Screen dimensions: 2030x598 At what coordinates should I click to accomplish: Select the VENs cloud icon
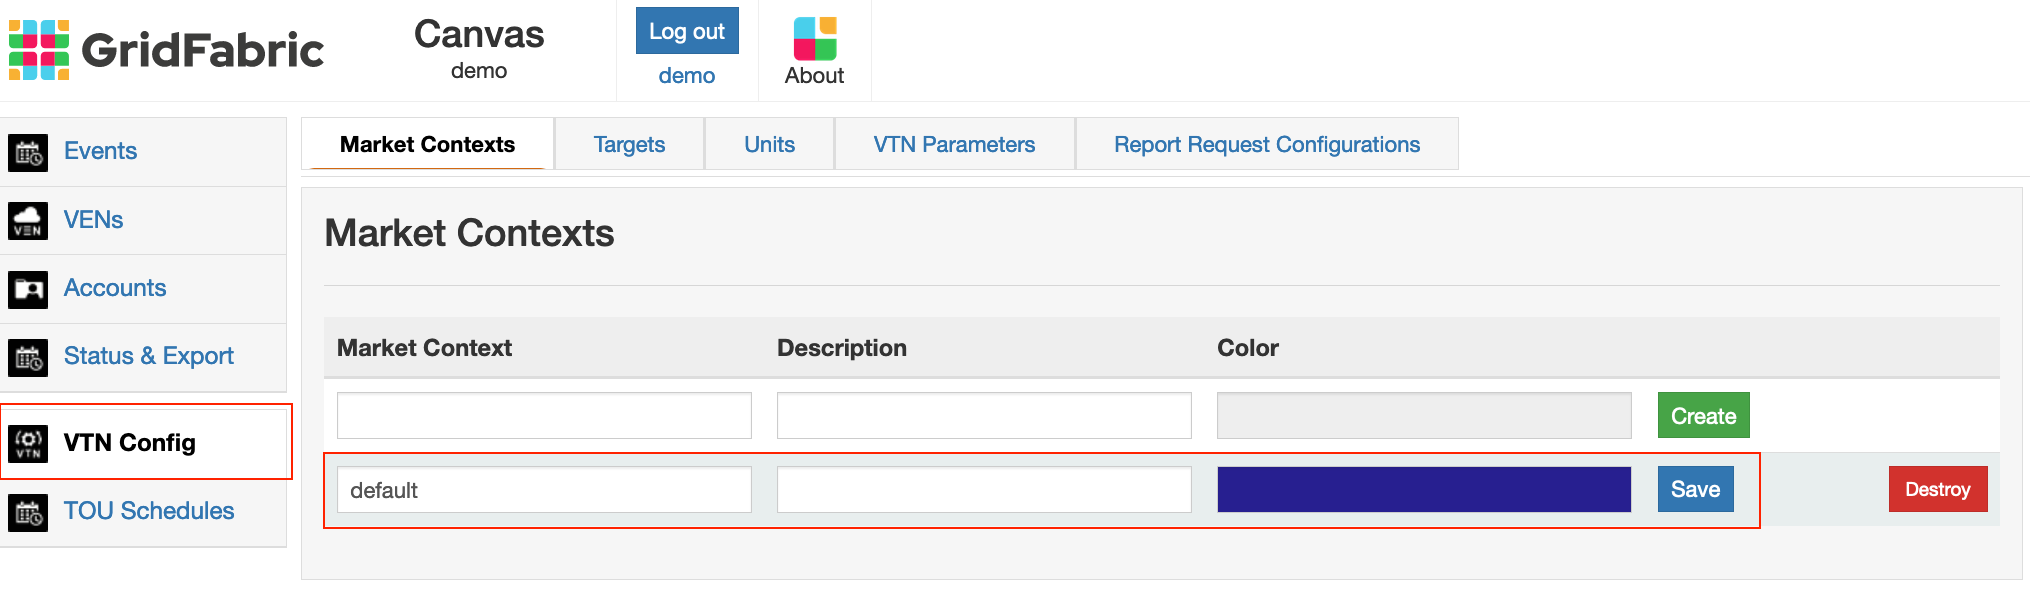pyautogui.click(x=29, y=220)
